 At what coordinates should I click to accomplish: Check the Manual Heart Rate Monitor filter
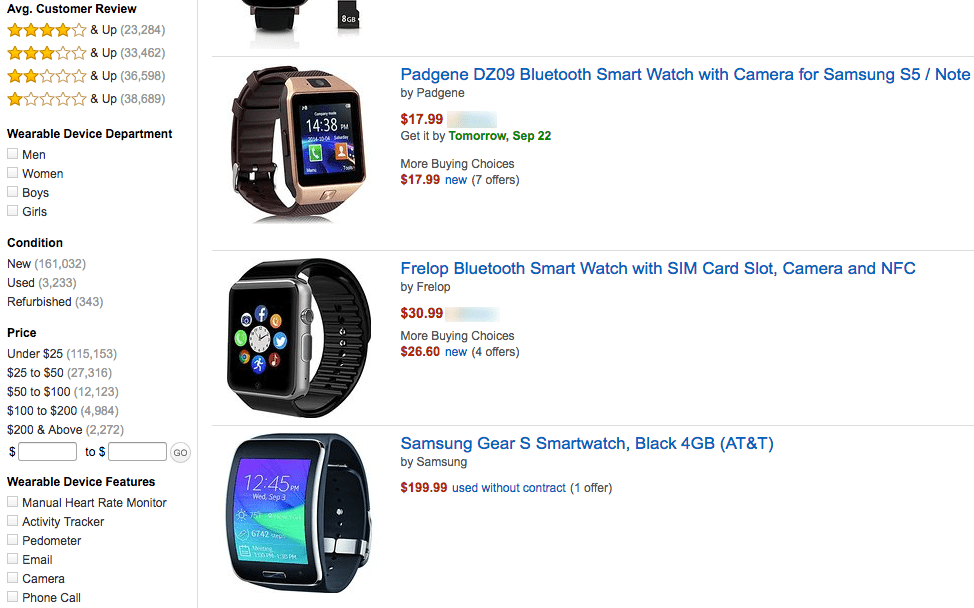tap(12, 502)
